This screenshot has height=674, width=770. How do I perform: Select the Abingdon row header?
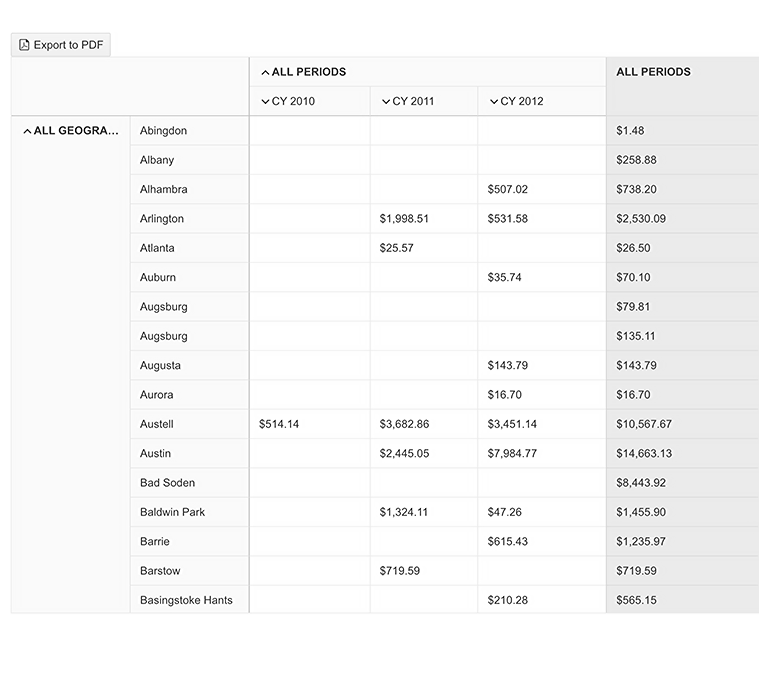point(164,131)
